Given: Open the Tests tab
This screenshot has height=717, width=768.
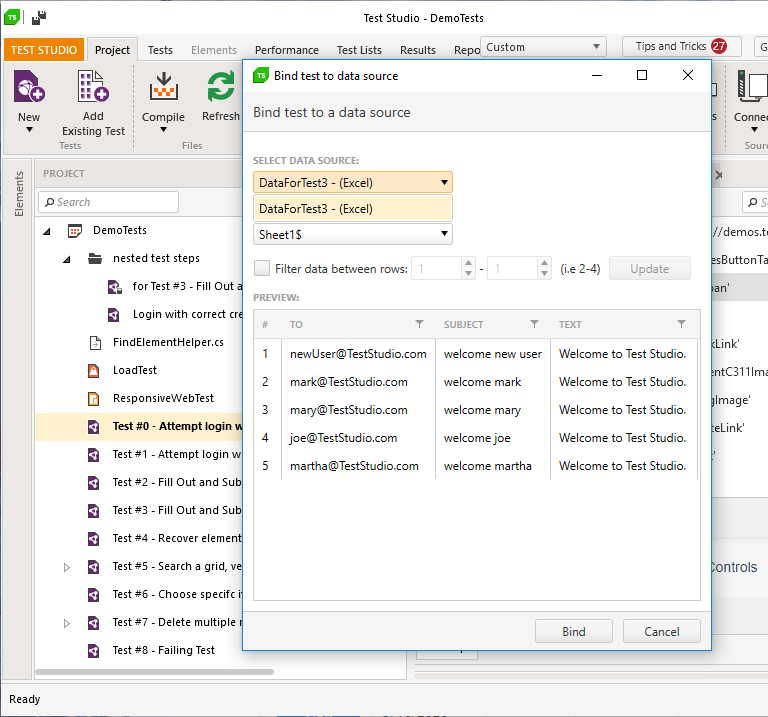Looking at the screenshot, I should (x=160, y=50).
